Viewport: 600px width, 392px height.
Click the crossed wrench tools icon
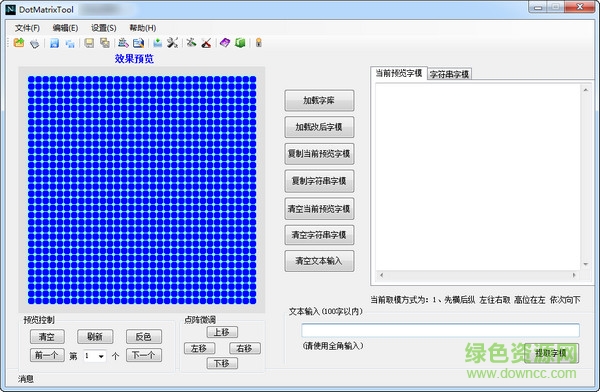173,43
